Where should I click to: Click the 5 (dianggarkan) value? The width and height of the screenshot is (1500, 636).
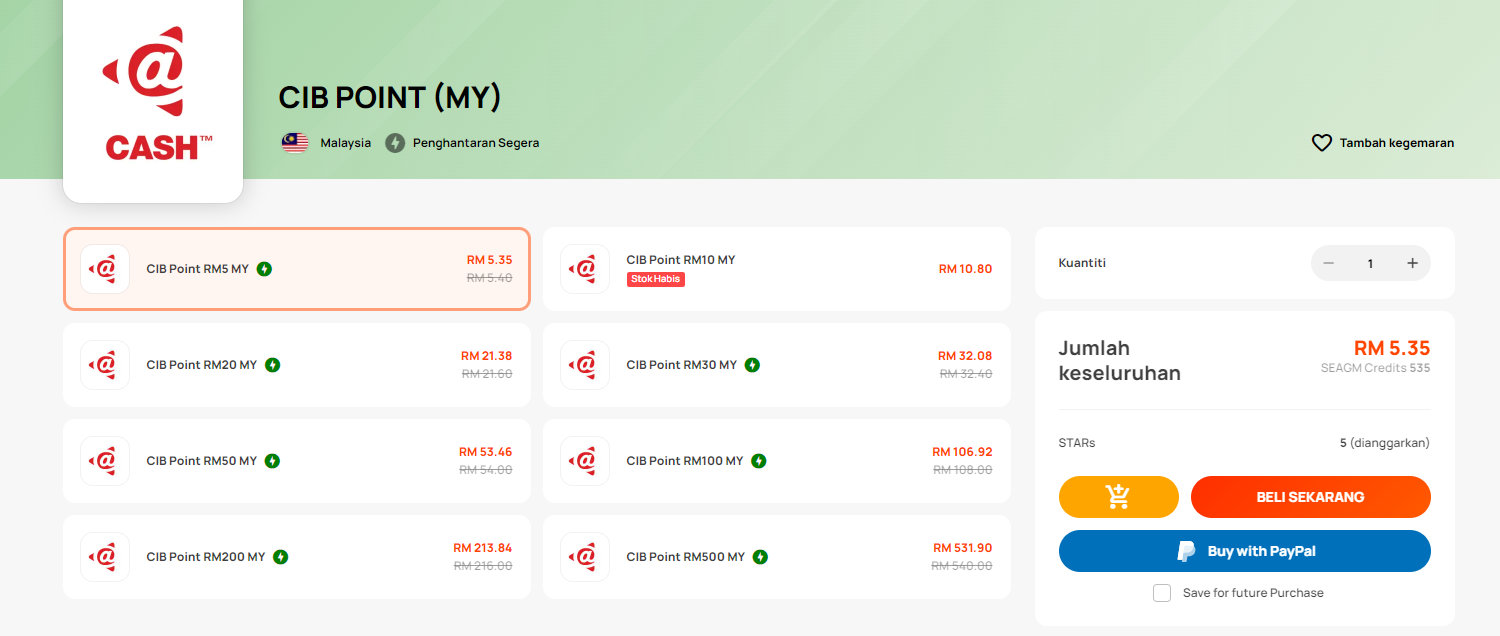1385,442
